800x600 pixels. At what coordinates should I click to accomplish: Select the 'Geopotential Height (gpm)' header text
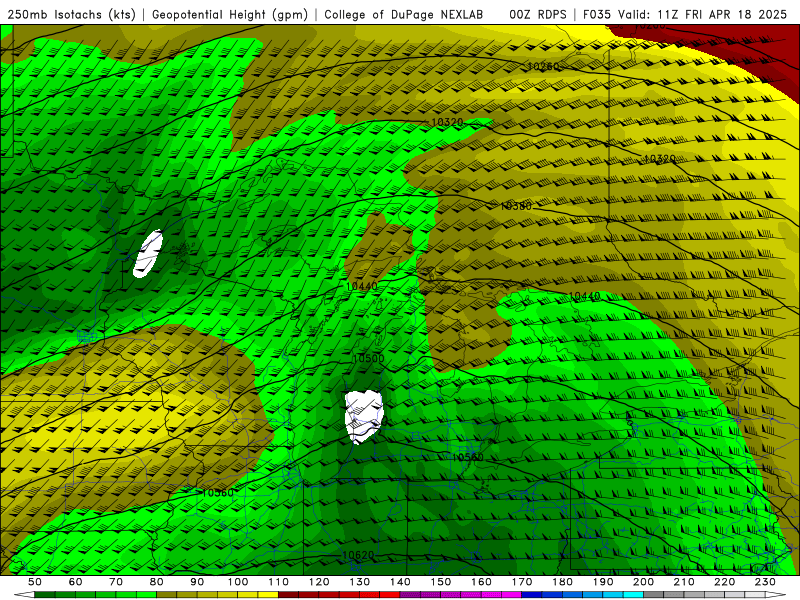[230, 15]
